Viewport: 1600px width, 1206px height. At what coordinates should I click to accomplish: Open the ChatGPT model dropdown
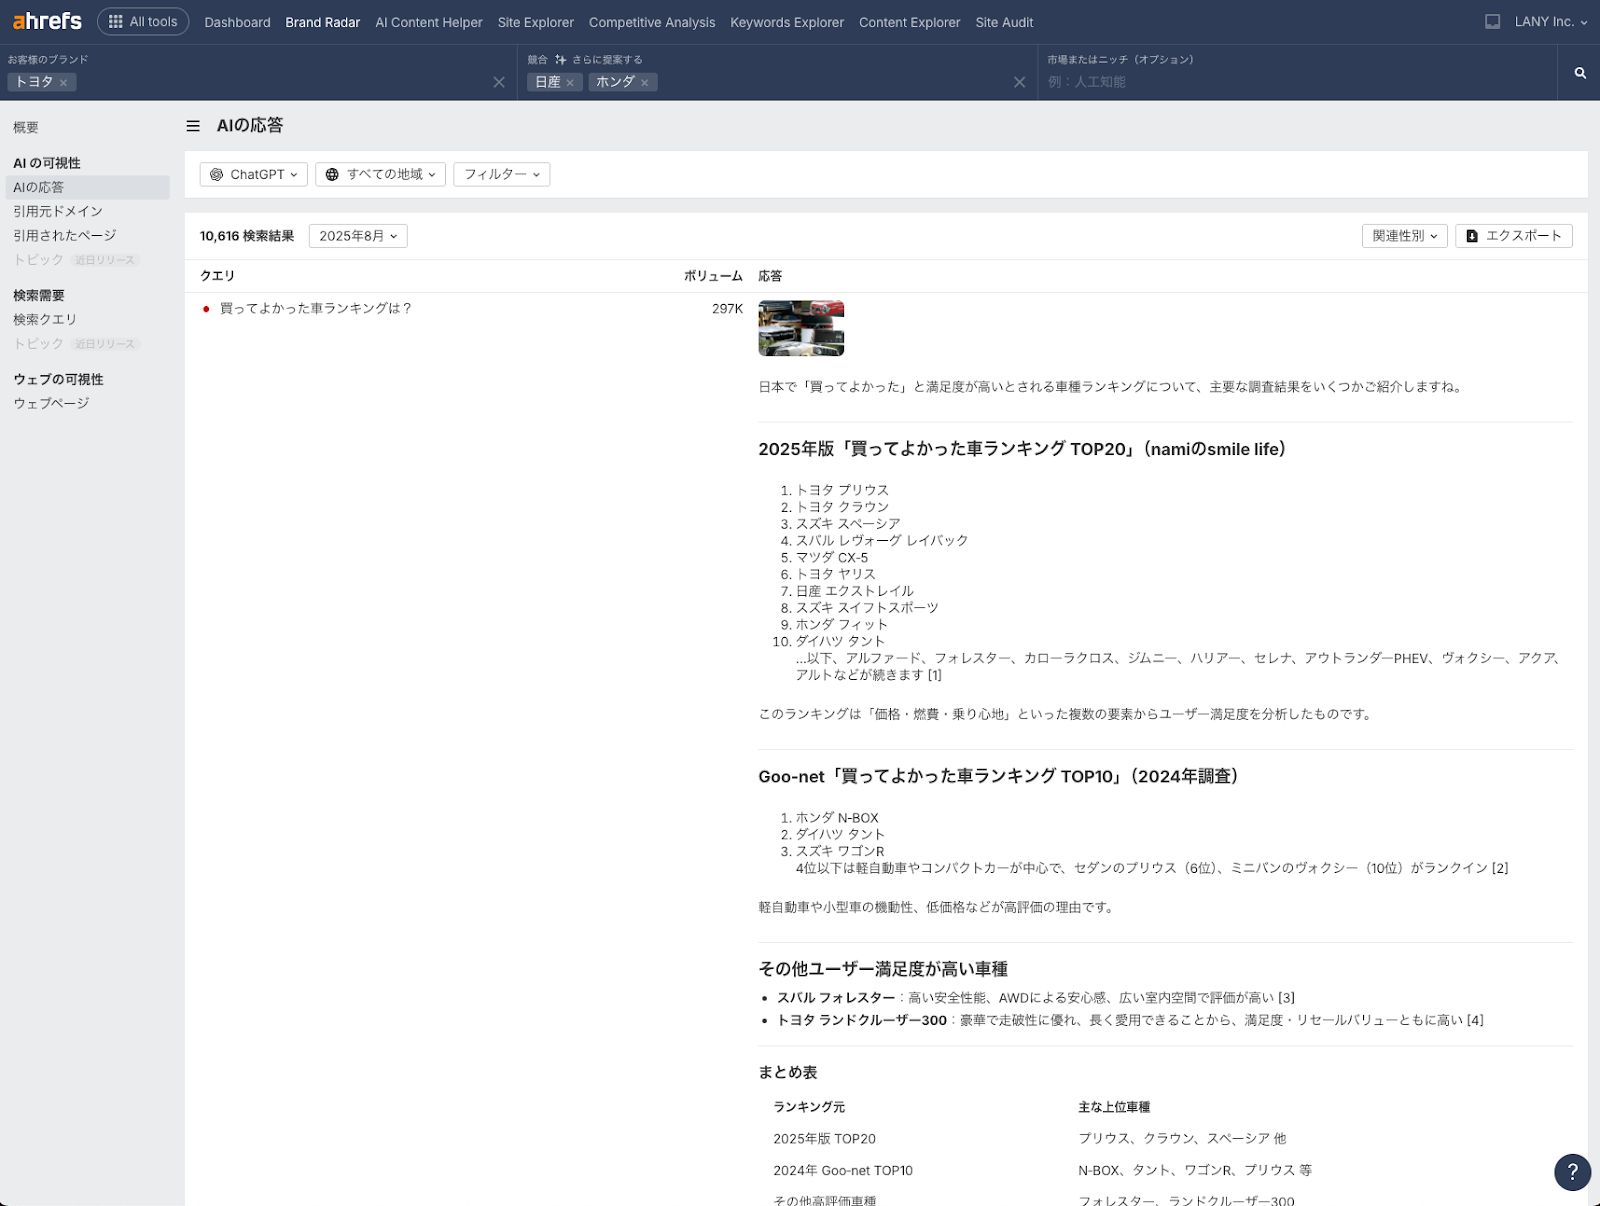(254, 174)
